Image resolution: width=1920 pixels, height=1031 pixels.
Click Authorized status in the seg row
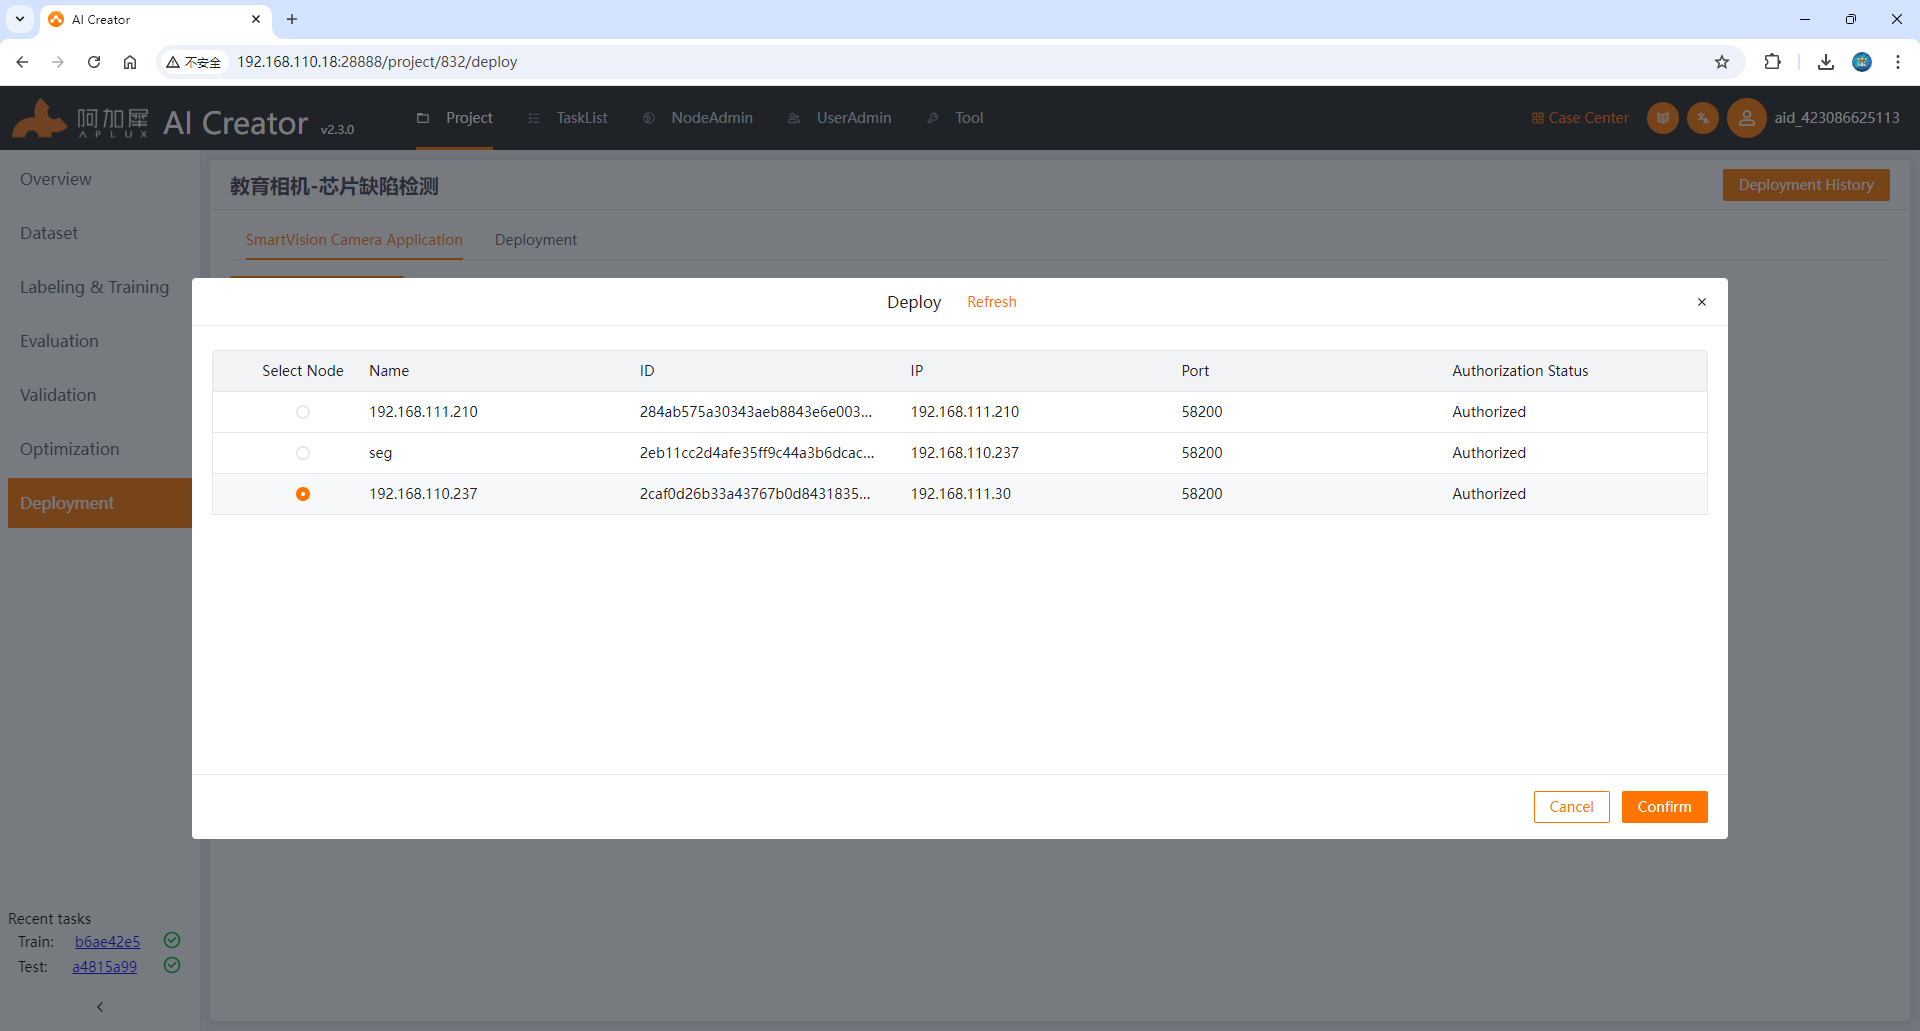(x=1489, y=453)
